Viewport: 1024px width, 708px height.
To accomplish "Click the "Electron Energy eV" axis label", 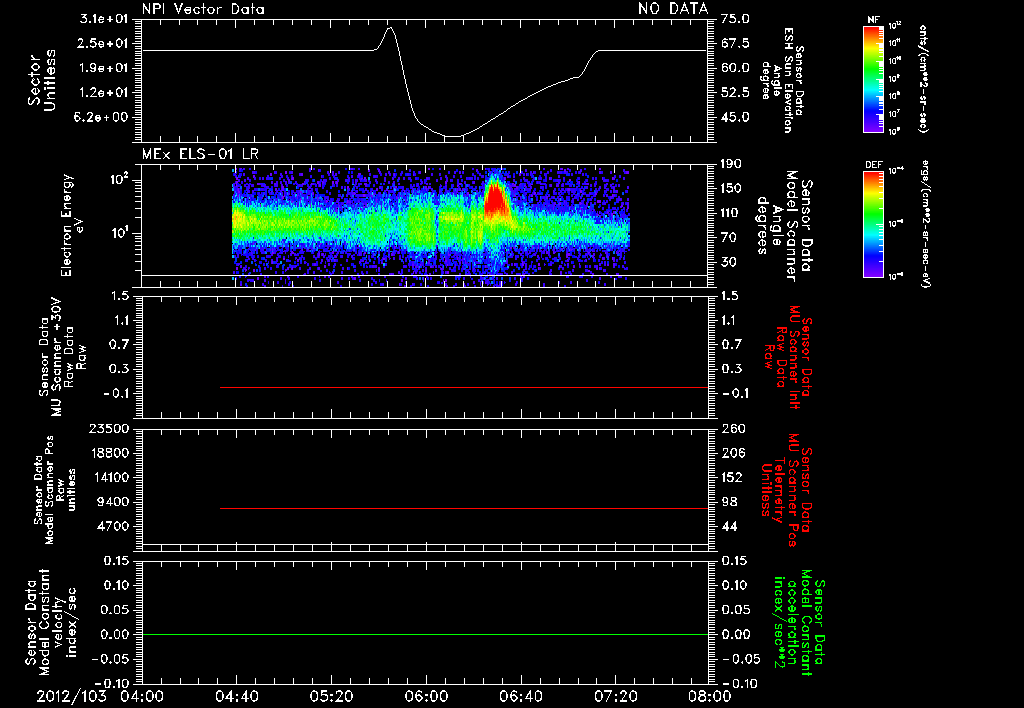I will click(x=72, y=225).
